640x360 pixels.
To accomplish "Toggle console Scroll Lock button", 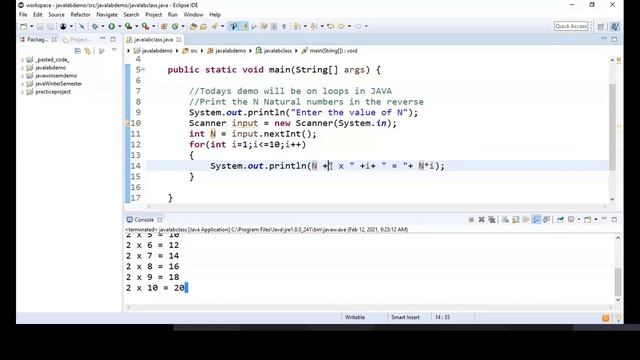I will click(x=516, y=220).
